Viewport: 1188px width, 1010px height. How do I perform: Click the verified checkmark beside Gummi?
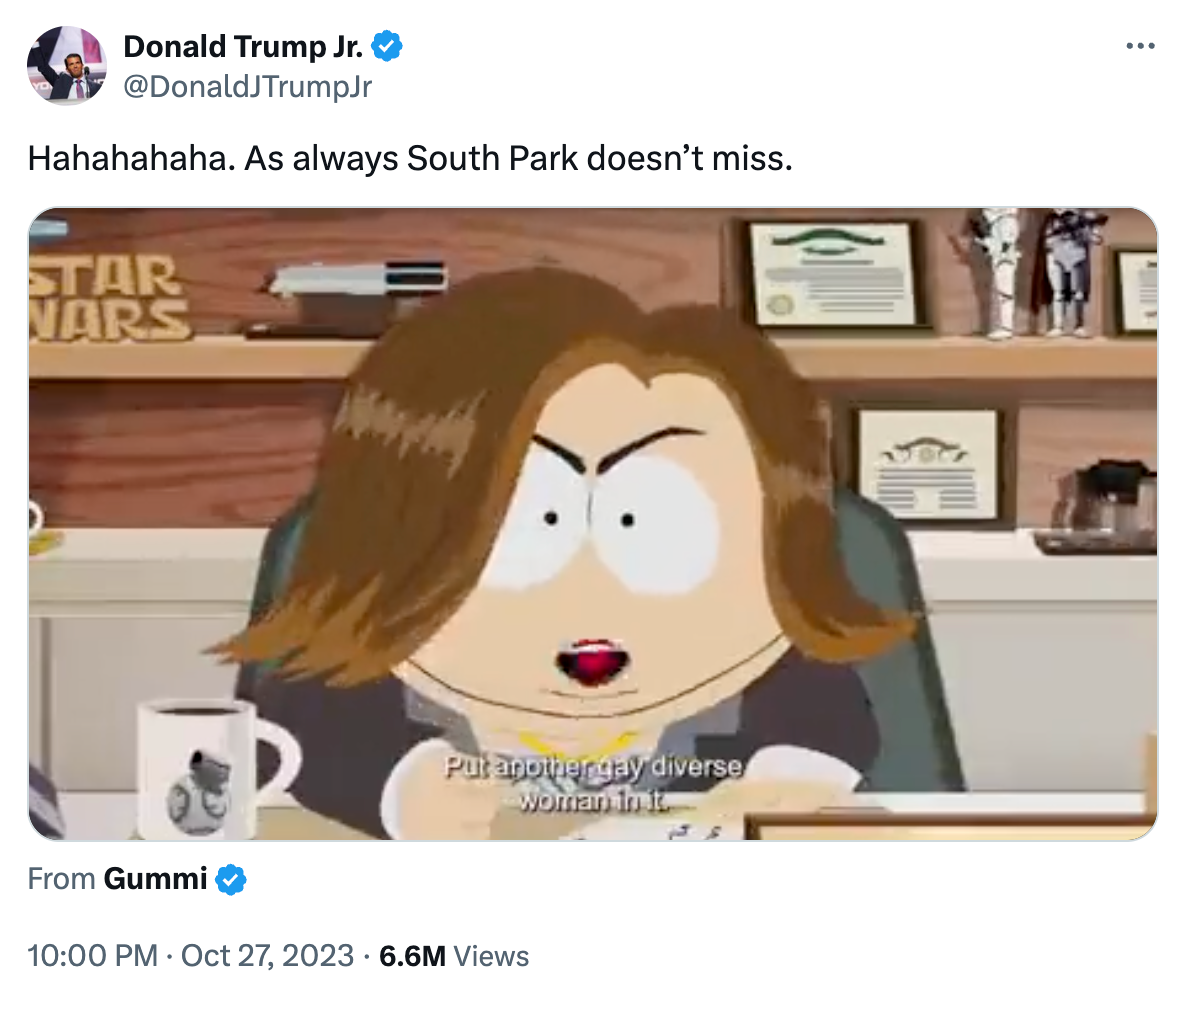[x=230, y=879]
